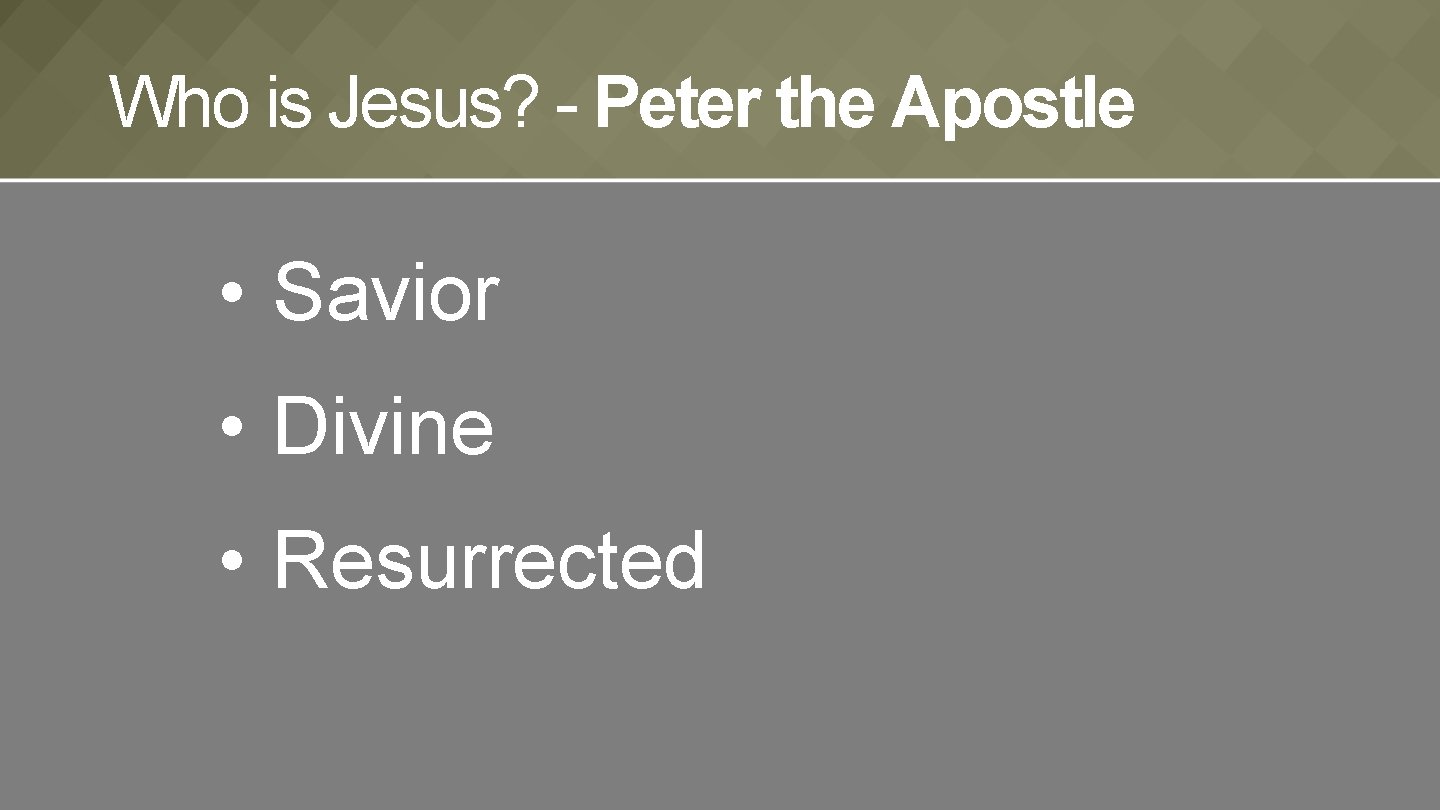Click the bullet dot before Resurrected
1440x810 pixels.
click(232, 562)
